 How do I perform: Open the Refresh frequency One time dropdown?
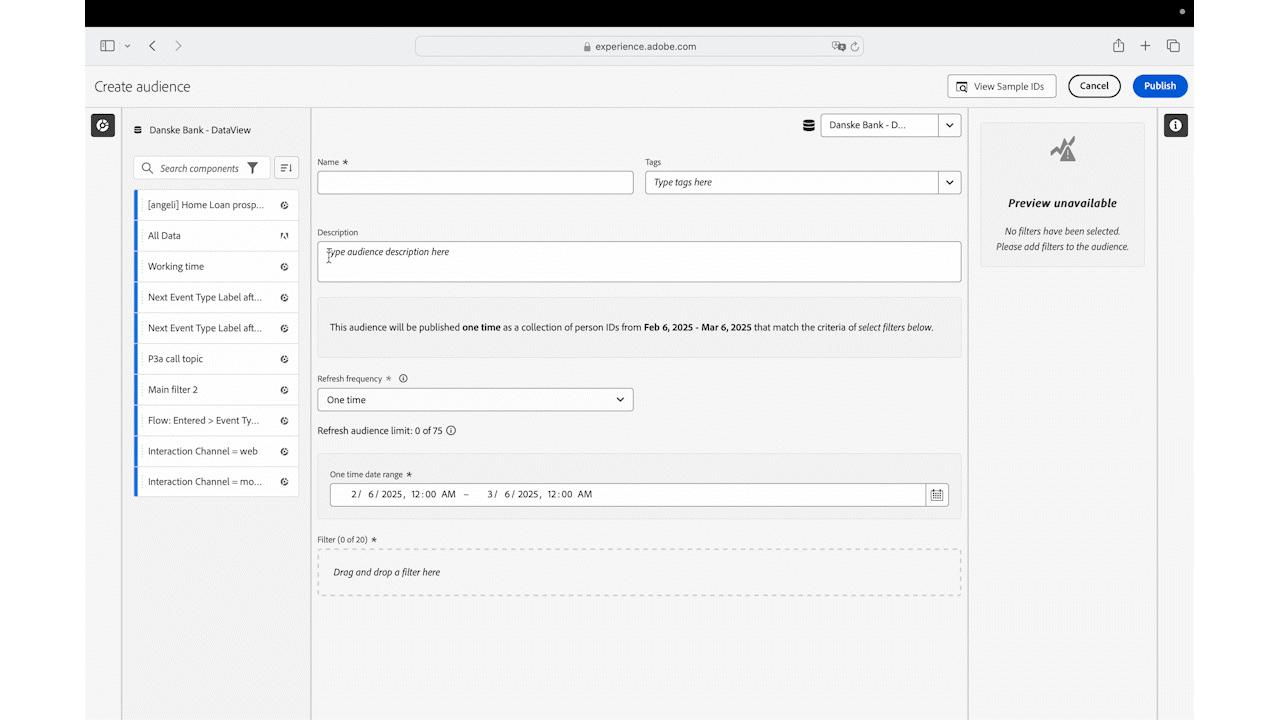[x=475, y=400]
